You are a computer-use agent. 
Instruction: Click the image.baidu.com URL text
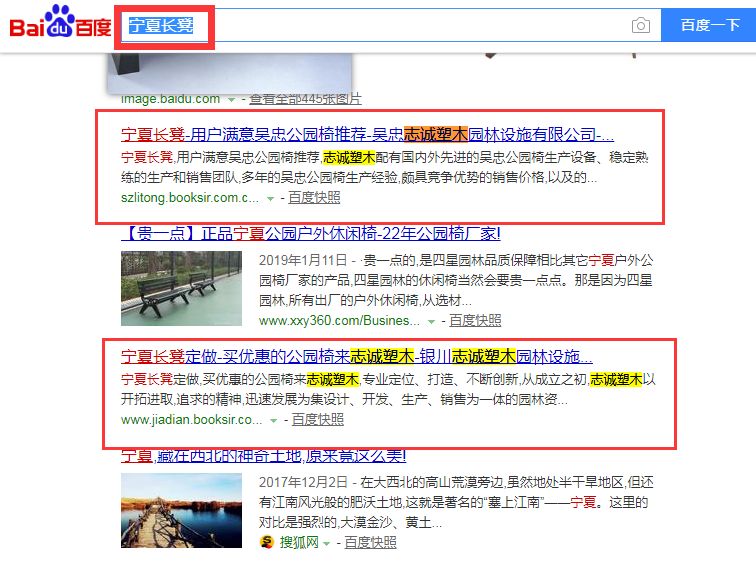(171, 99)
